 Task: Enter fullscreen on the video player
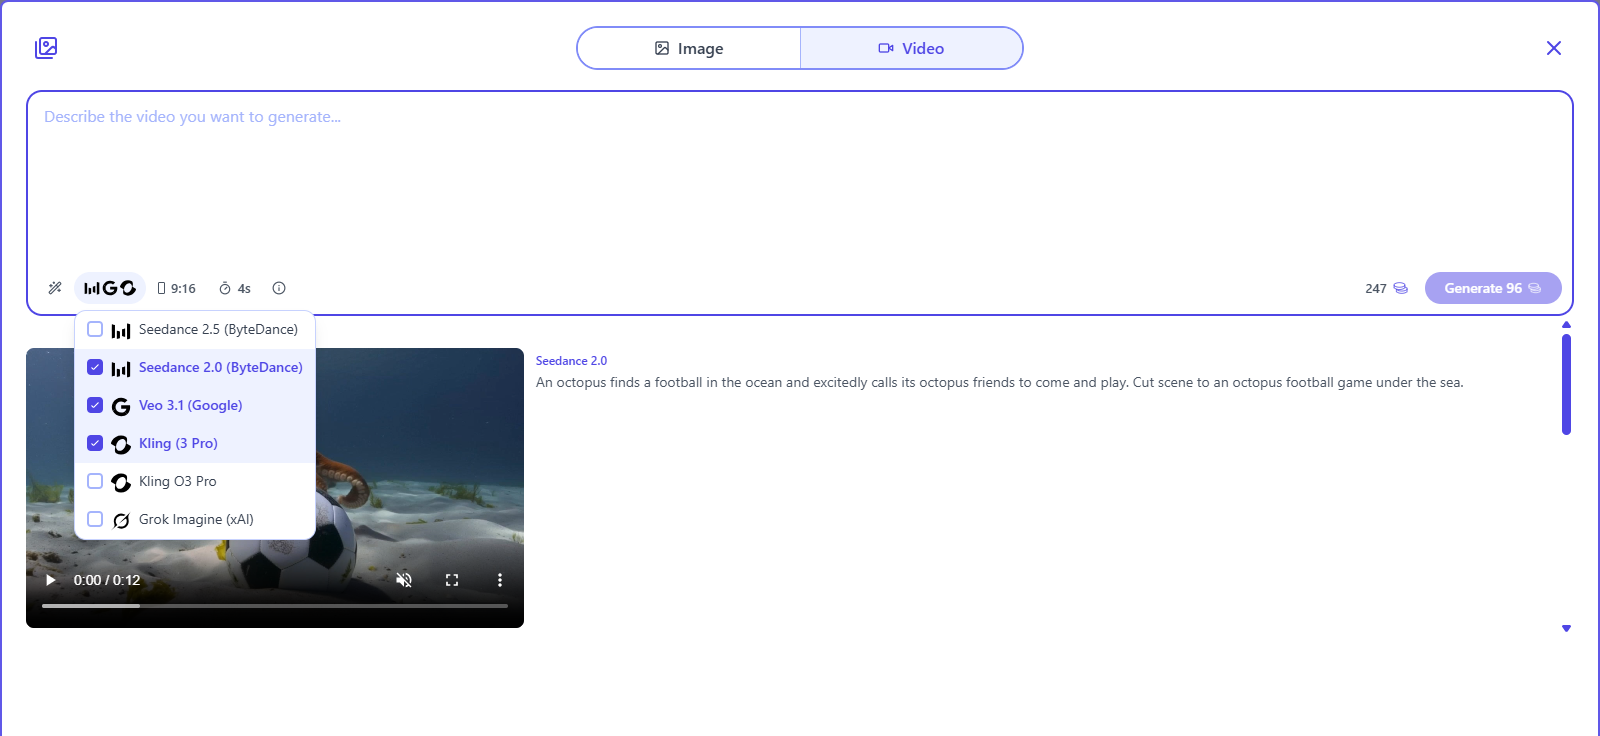click(x=452, y=580)
